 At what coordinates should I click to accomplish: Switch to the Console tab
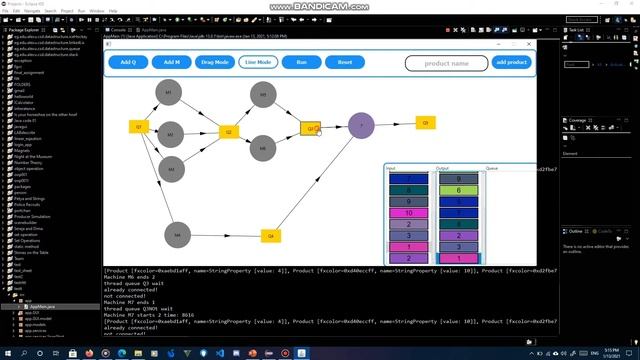[x=118, y=30]
